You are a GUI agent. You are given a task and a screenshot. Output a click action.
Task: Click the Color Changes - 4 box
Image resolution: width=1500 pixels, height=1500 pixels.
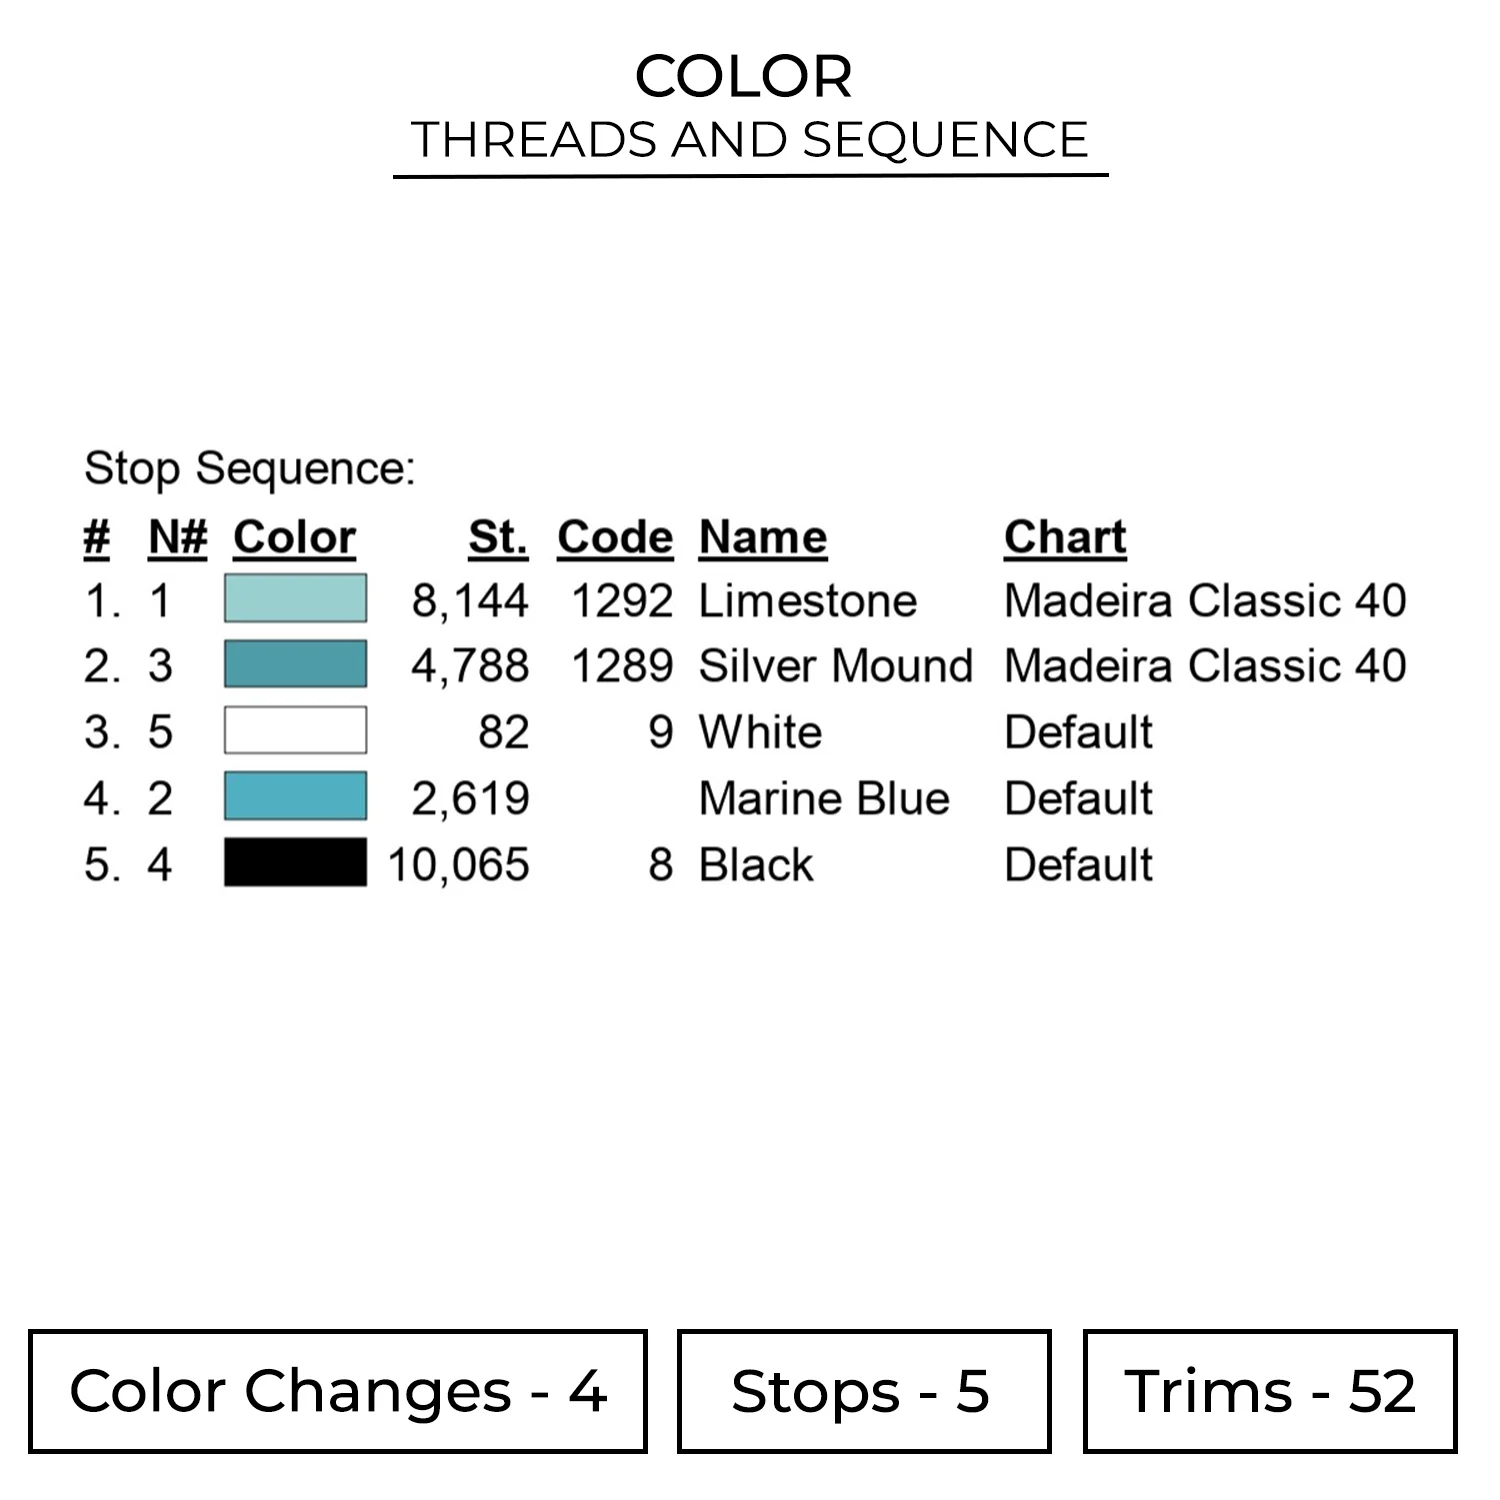[x=338, y=1391]
